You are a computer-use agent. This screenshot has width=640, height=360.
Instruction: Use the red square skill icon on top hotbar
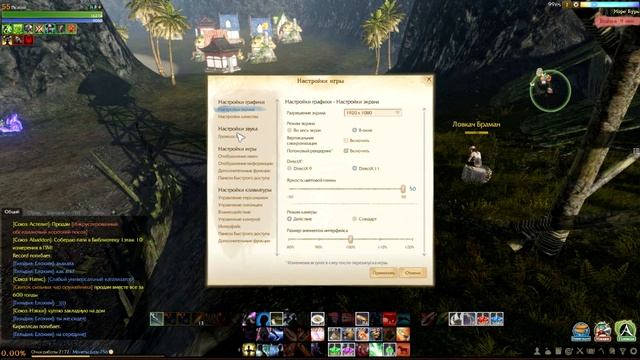[x=389, y=319]
